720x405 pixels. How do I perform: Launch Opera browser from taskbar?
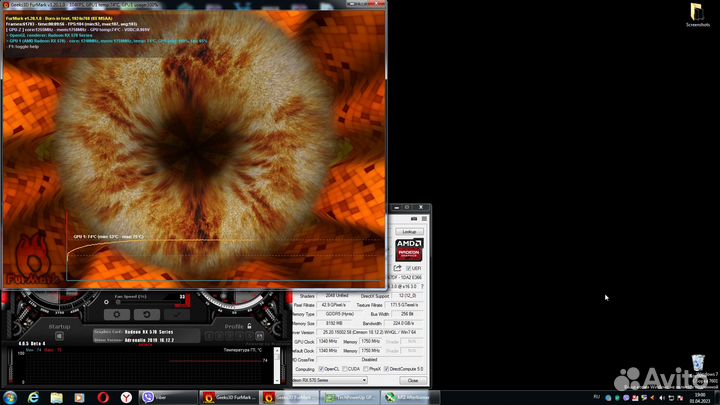103,397
